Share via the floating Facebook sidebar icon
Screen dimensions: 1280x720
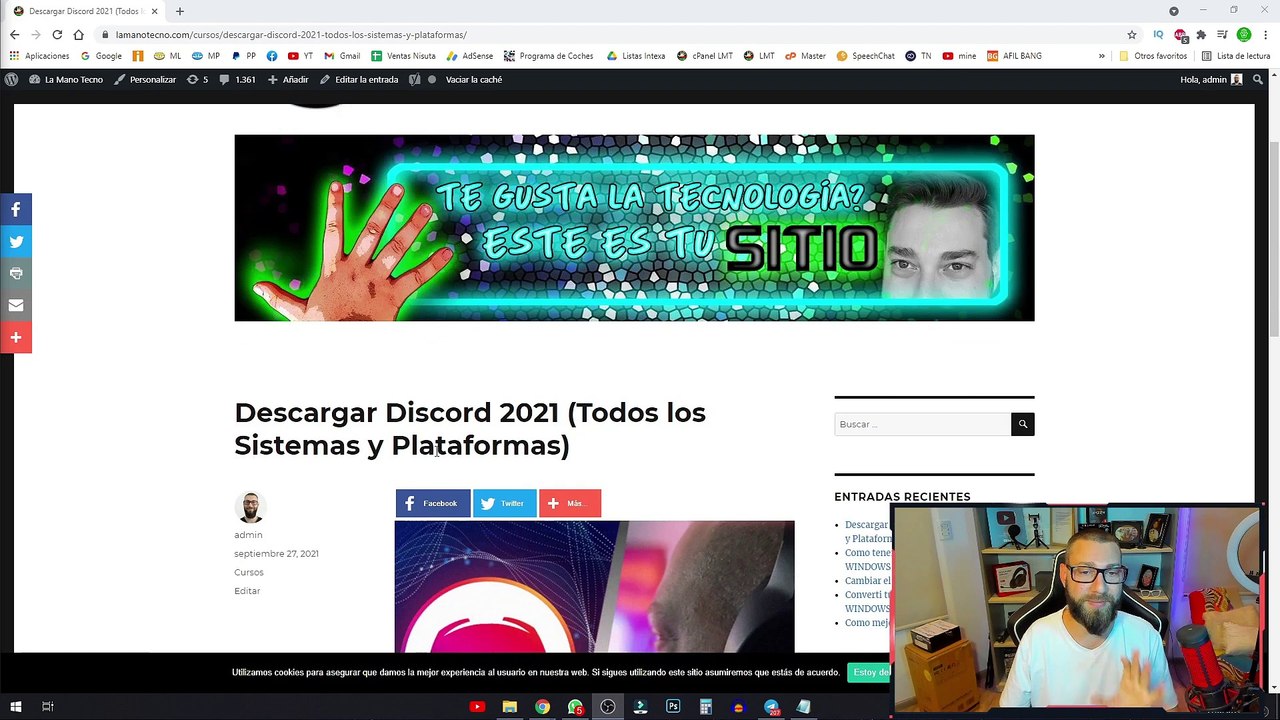(16, 210)
